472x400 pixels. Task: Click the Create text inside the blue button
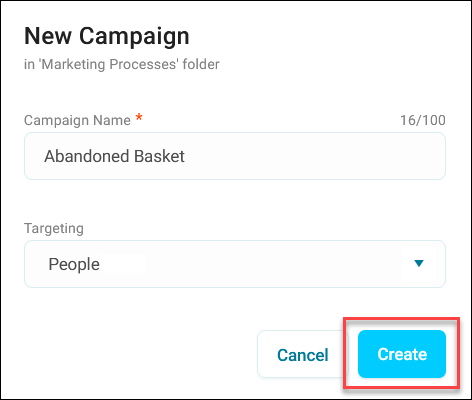click(x=402, y=354)
